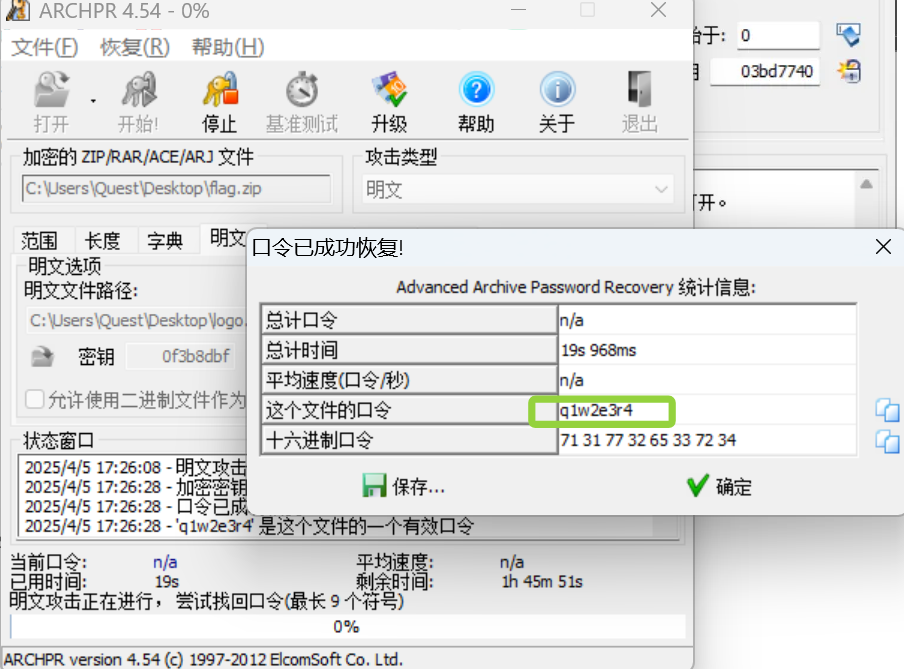Click the plaintext file path field
Image resolution: width=904 pixels, height=669 pixels.
coord(137,320)
